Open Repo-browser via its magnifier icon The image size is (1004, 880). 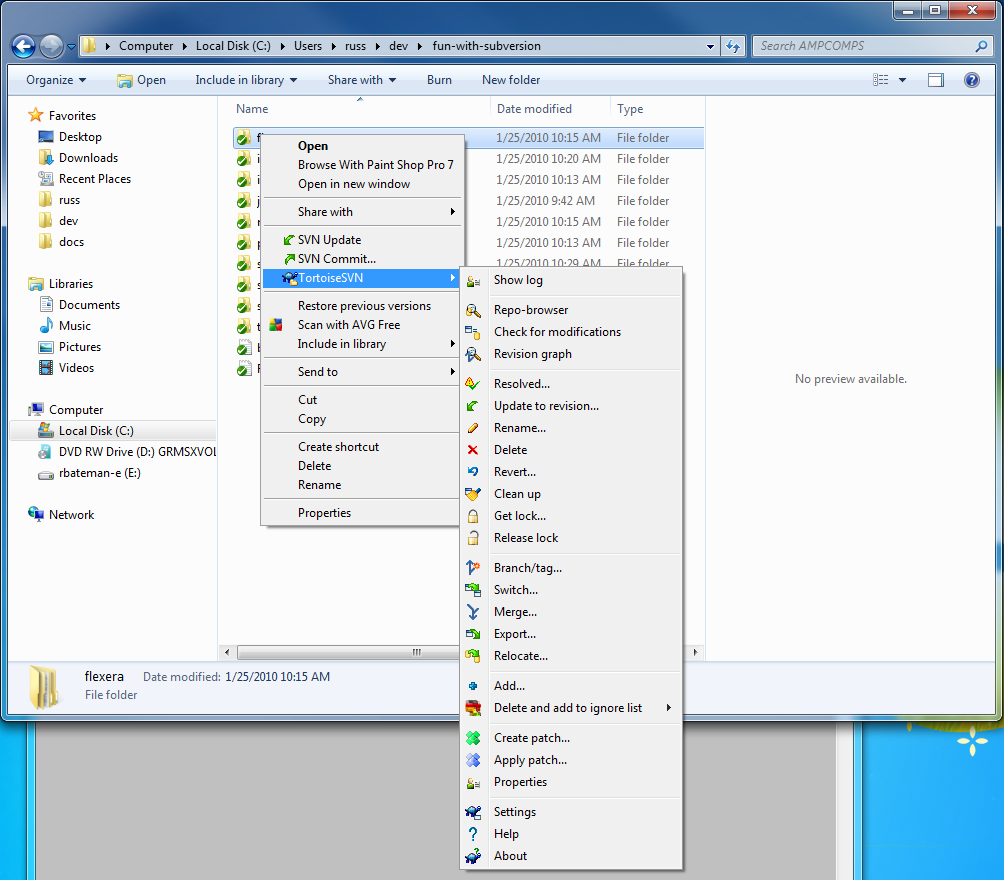click(473, 311)
